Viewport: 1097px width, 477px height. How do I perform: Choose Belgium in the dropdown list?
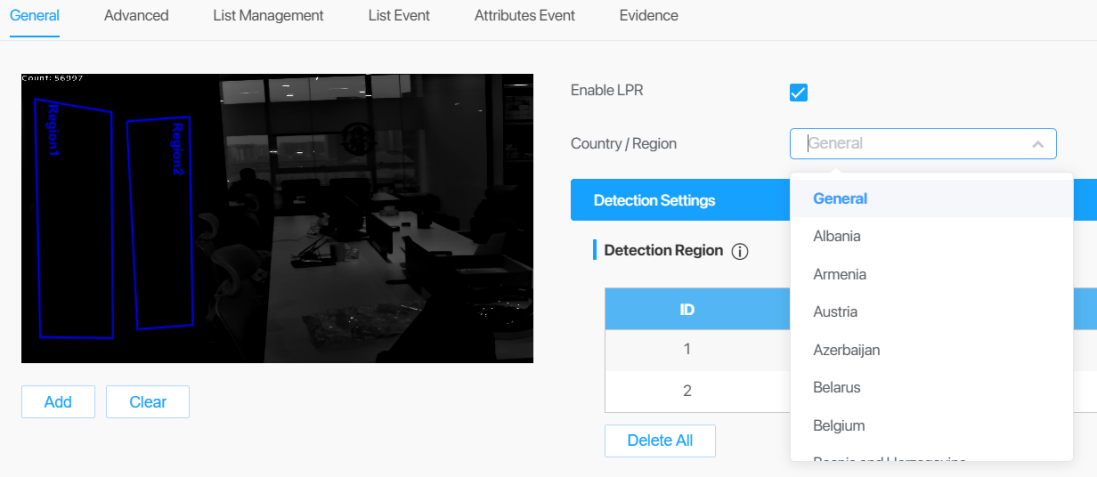931,425
